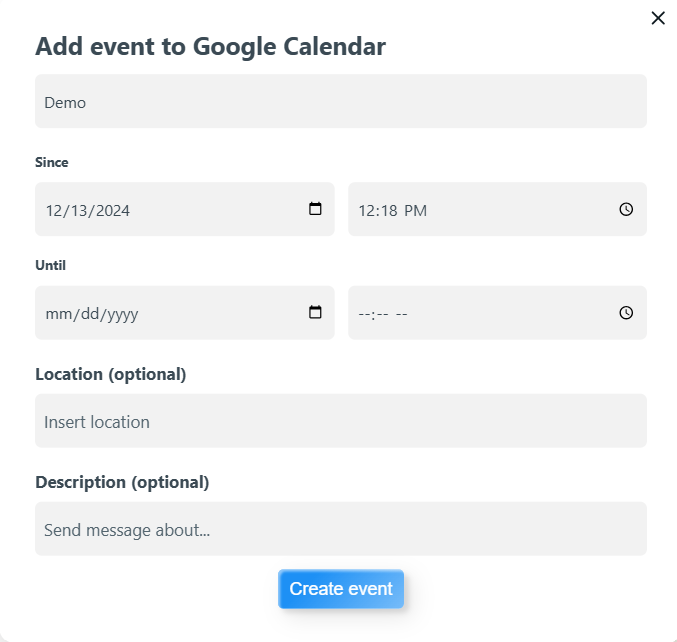Image resolution: width=677 pixels, height=642 pixels.
Task: Click the Send message about description field
Action: point(340,529)
